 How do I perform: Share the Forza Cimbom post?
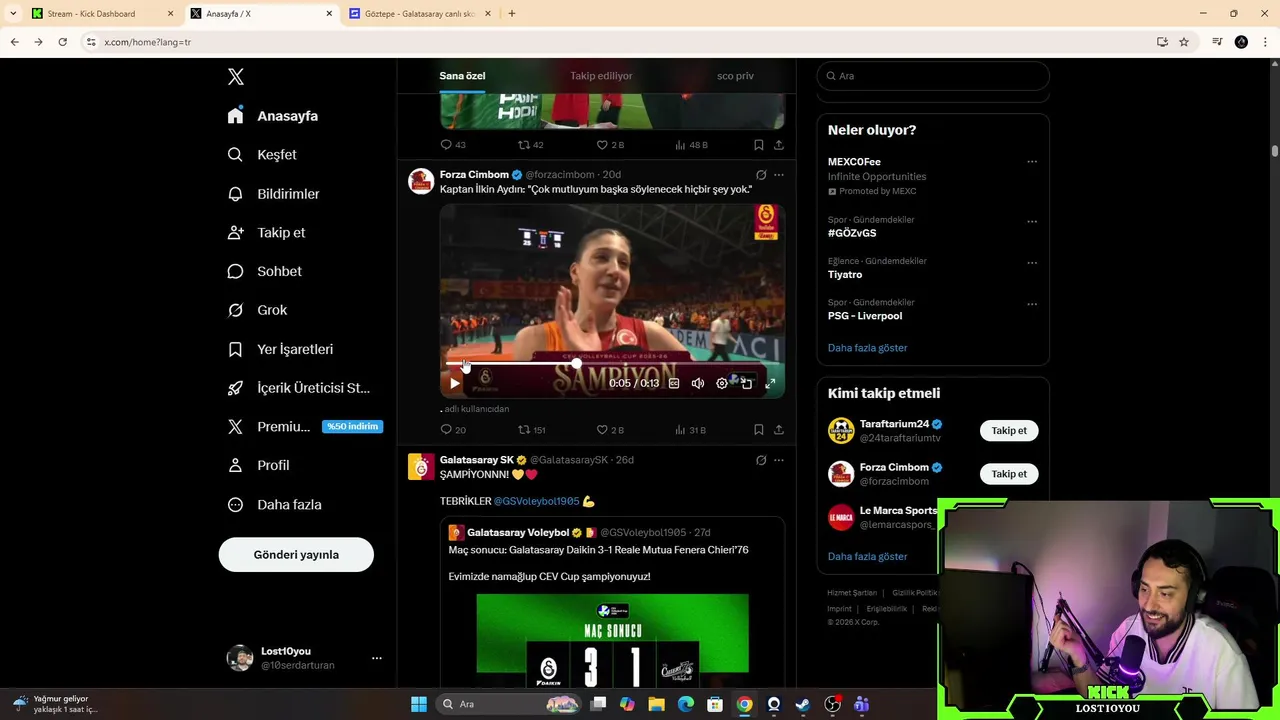click(x=779, y=430)
